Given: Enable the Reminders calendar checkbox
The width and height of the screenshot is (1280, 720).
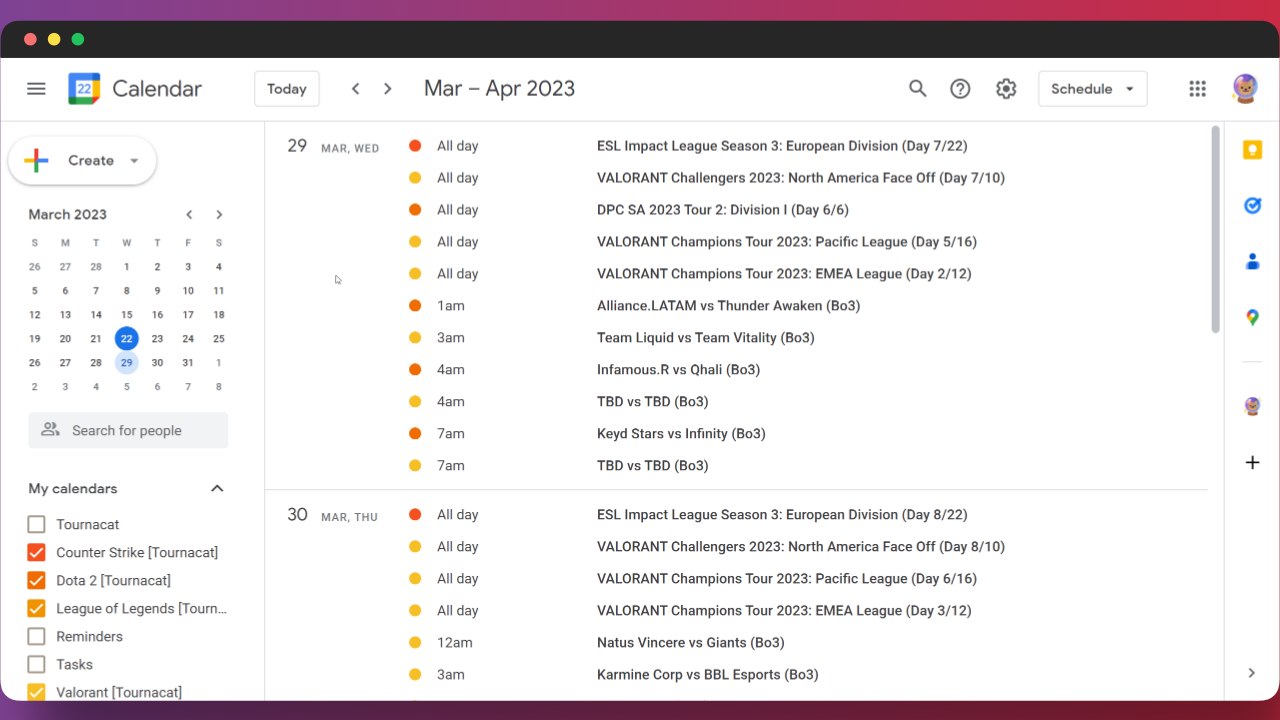Looking at the screenshot, I should pyautogui.click(x=37, y=636).
